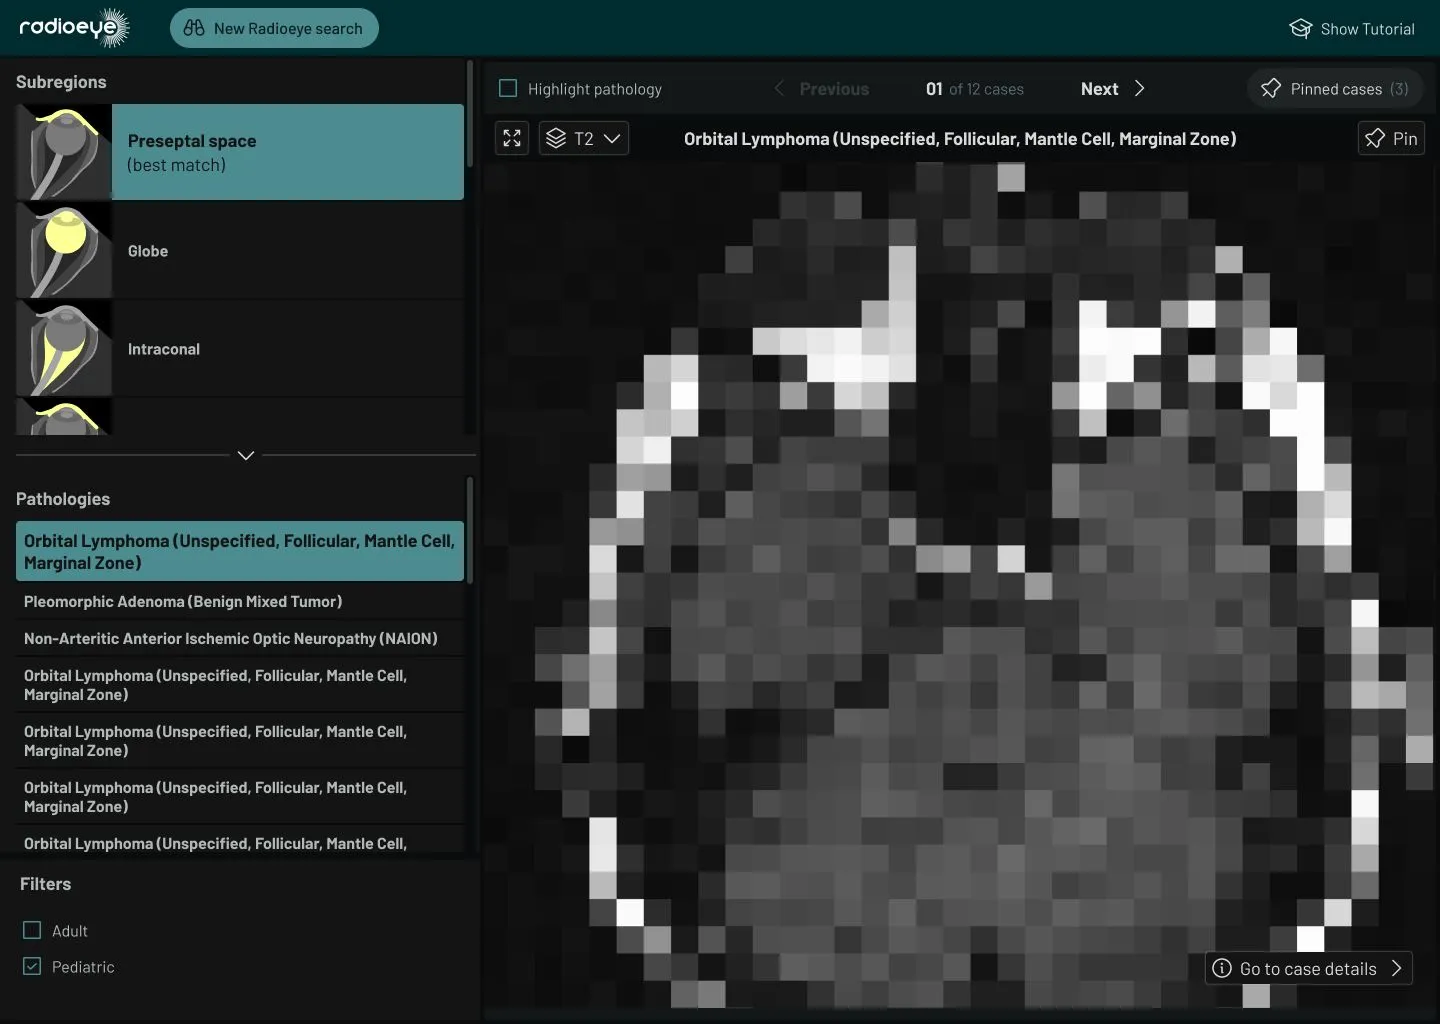Viewport: 1440px width, 1024px height.
Task: Click the binoculars icon in New Radioeye search
Action: tap(196, 28)
